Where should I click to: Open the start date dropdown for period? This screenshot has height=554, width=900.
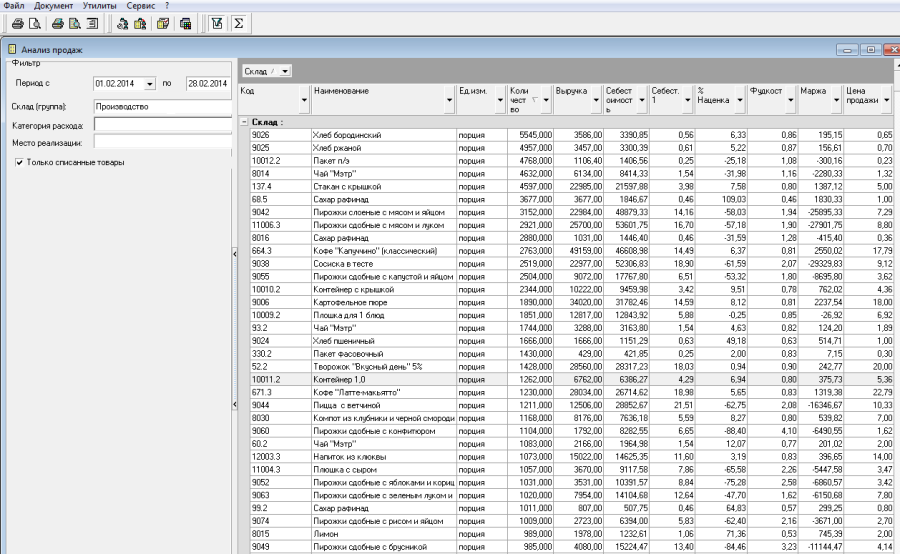coord(150,84)
